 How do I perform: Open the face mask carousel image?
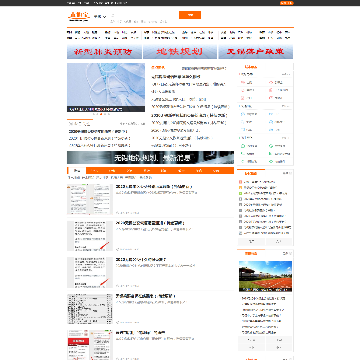point(106,87)
